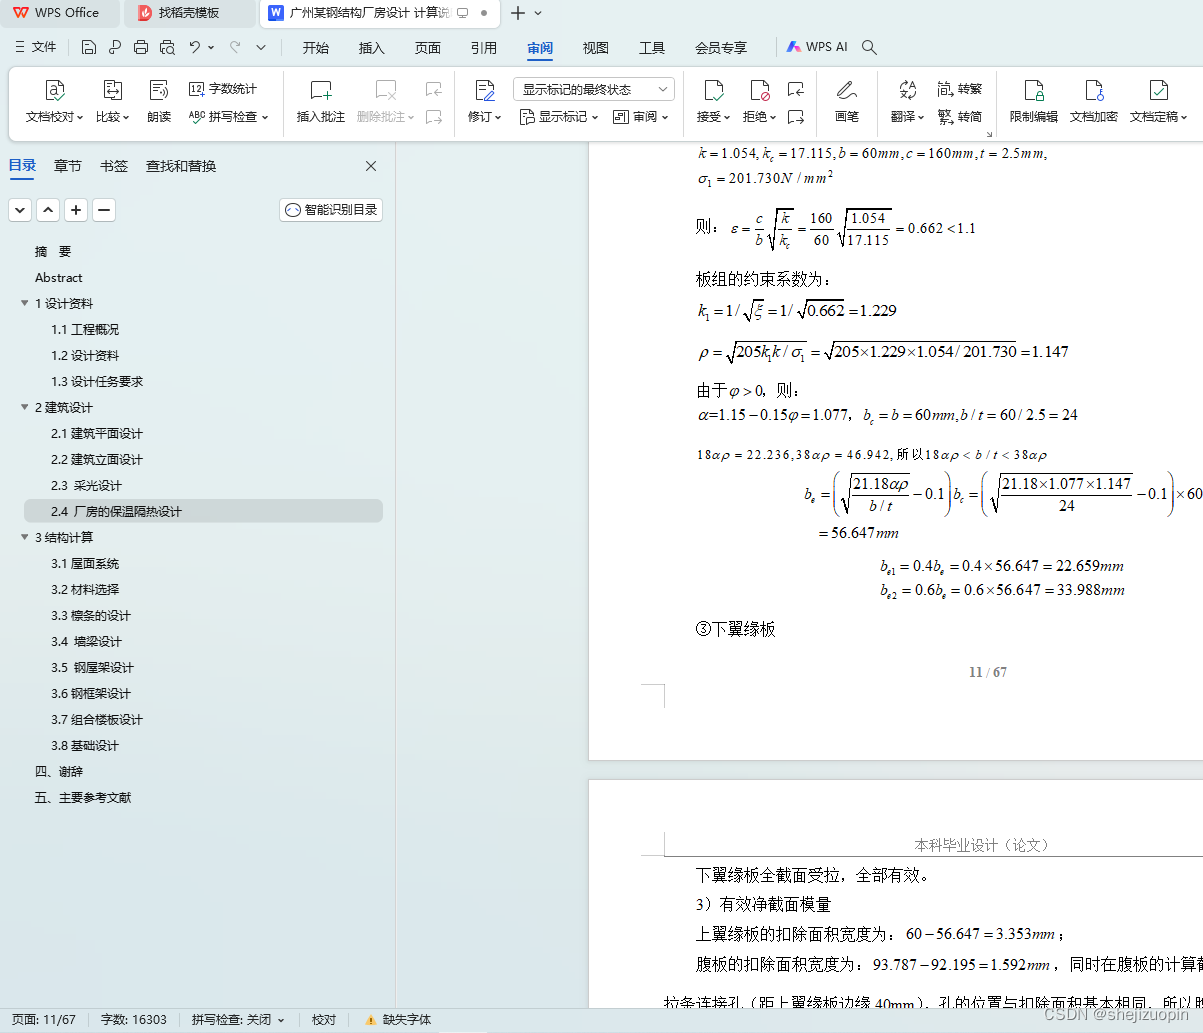Open Print Preview icon in quick access toolbar
1203x1033 pixels.
tap(167, 47)
